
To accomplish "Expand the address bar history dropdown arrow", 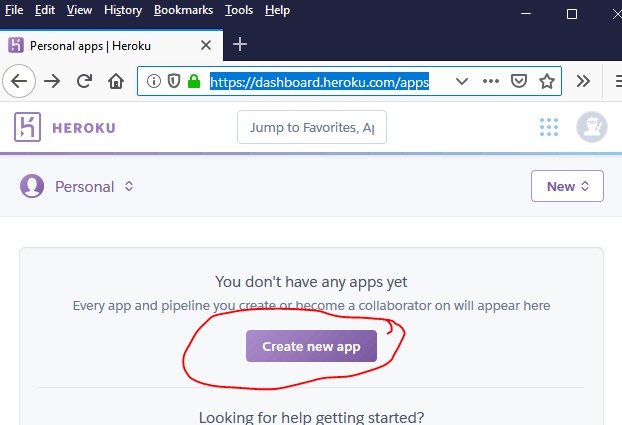I will pos(462,81).
